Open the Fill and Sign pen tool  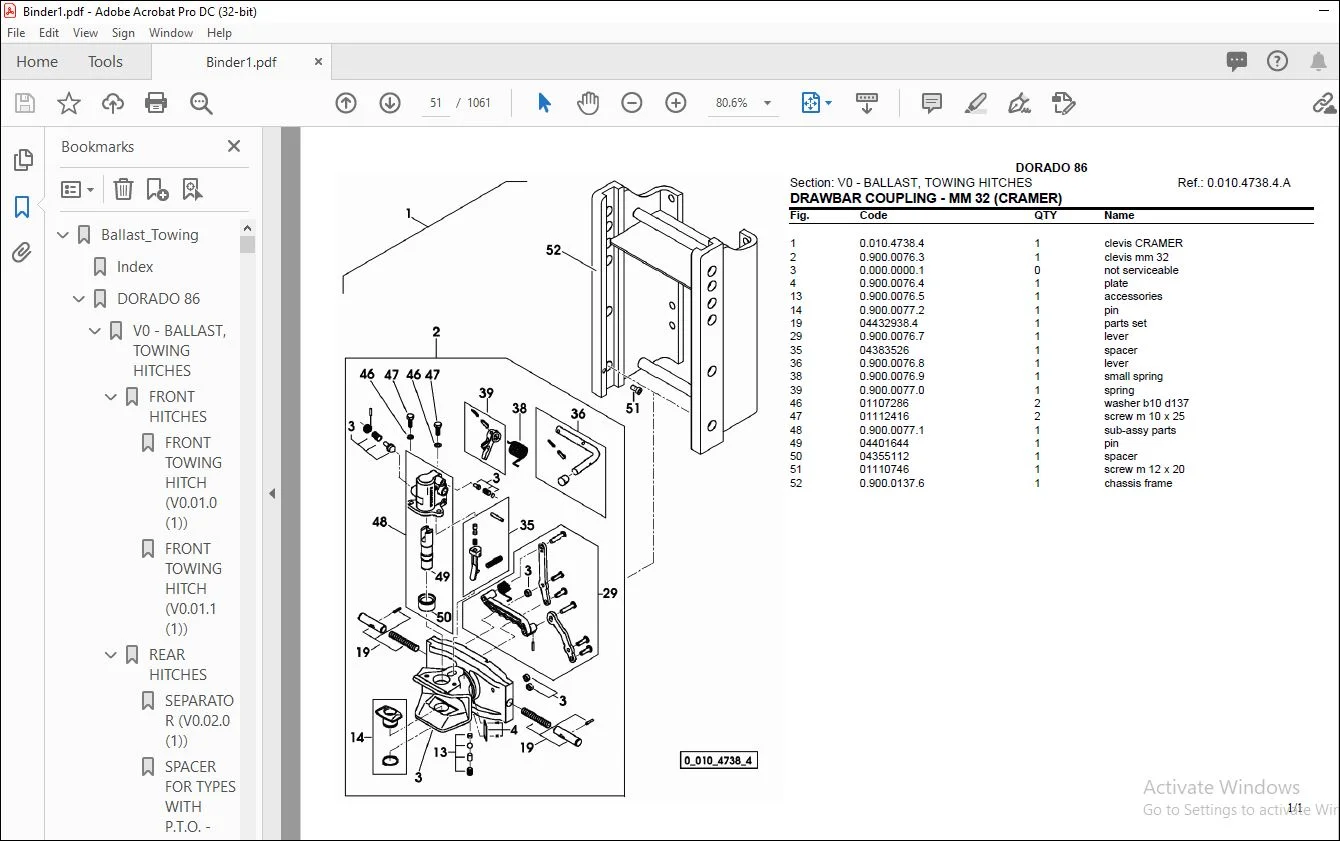tap(1020, 103)
